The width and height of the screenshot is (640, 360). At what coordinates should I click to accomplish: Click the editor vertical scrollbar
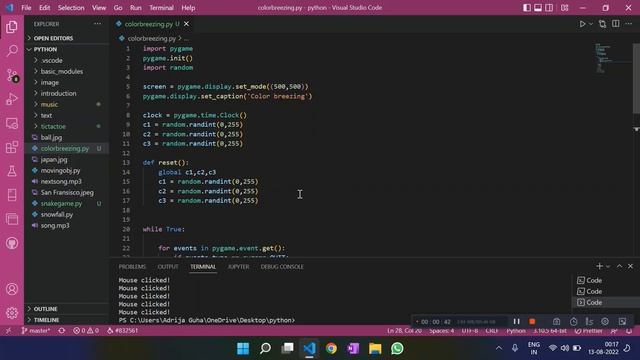click(x=636, y=80)
